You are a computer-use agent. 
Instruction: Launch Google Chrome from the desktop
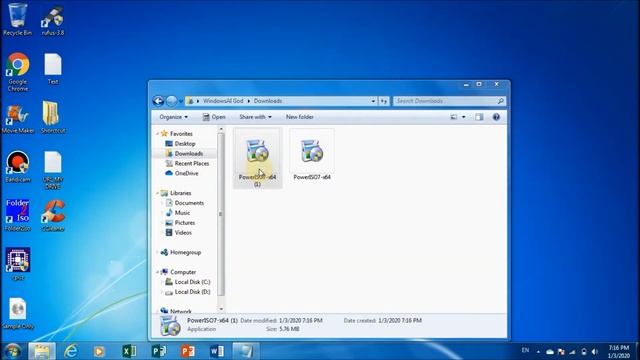click(18, 72)
